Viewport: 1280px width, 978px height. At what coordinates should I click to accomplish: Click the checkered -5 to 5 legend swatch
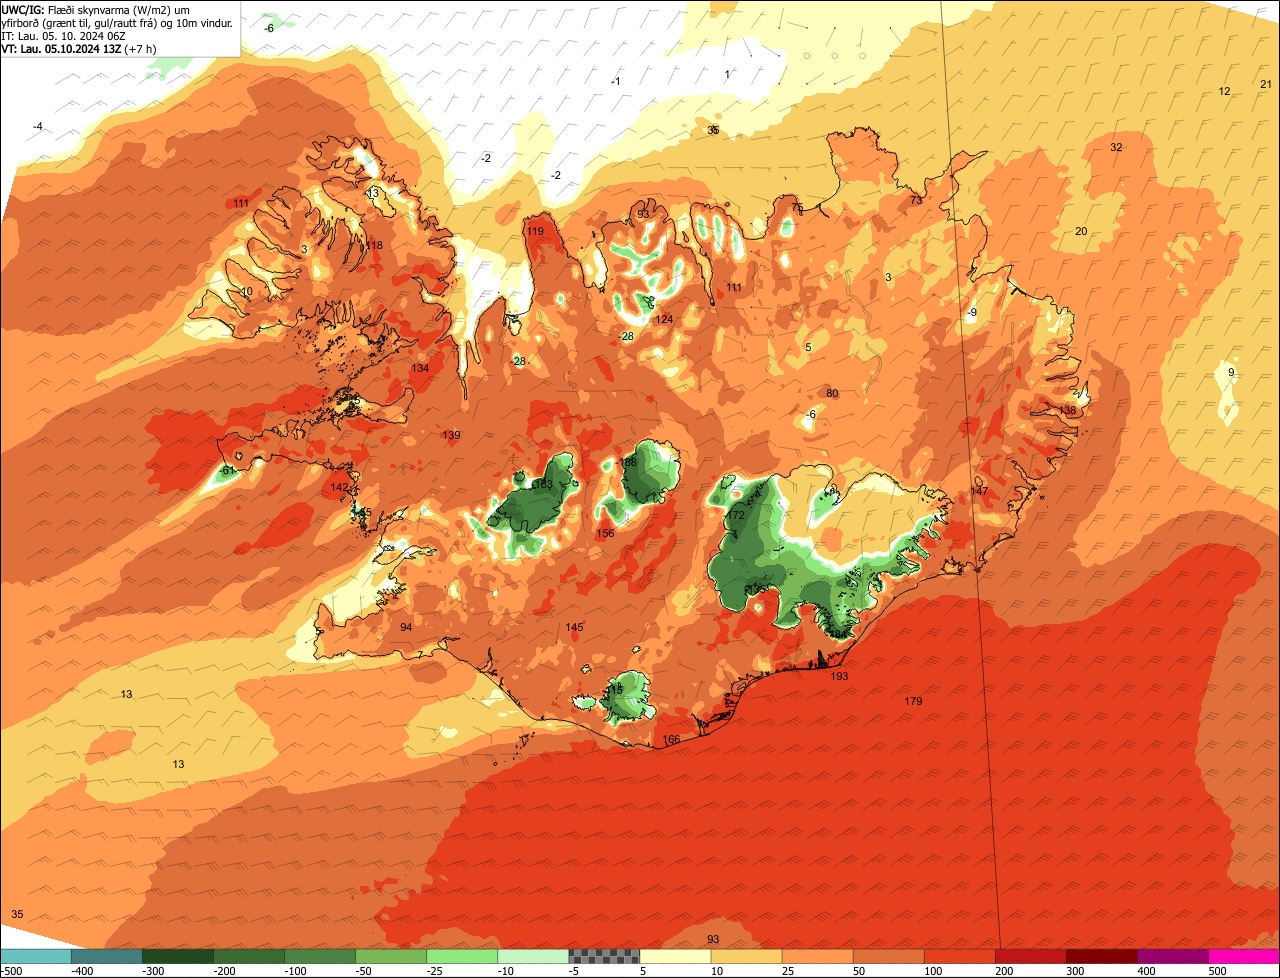pyautogui.click(x=604, y=956)
